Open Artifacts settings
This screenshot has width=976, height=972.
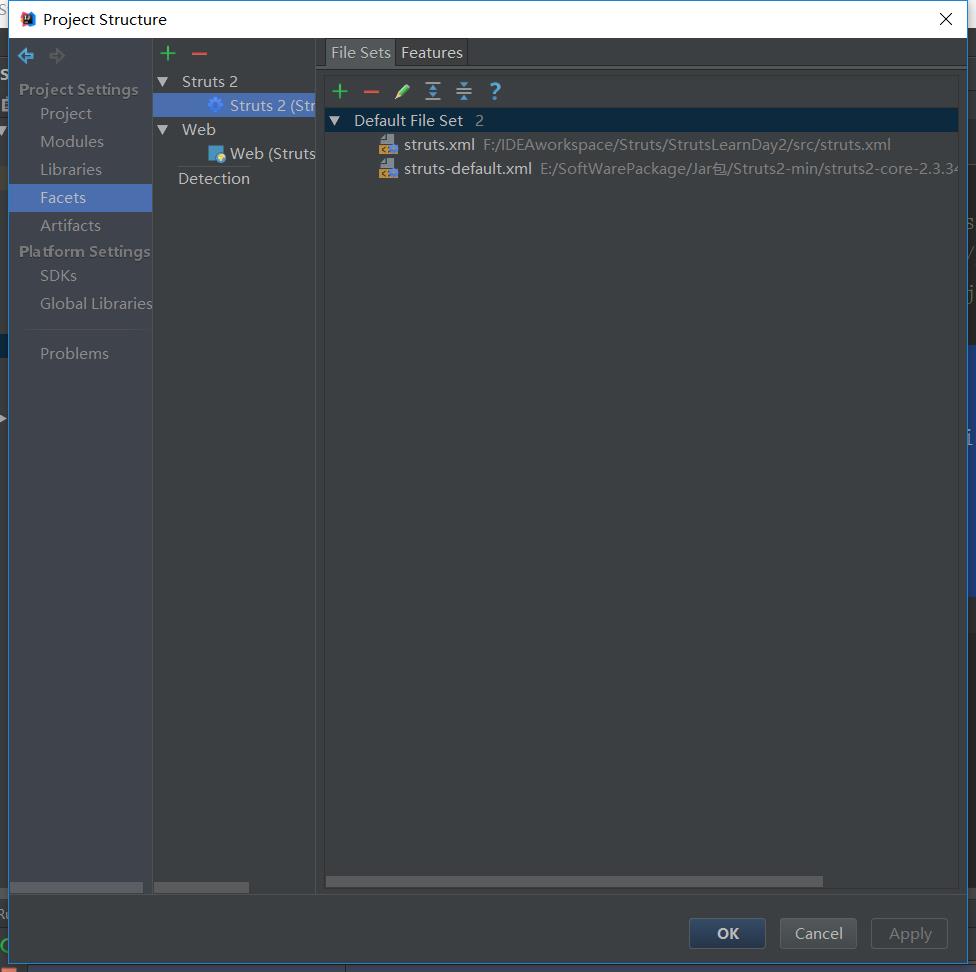(x=70, y=225)
